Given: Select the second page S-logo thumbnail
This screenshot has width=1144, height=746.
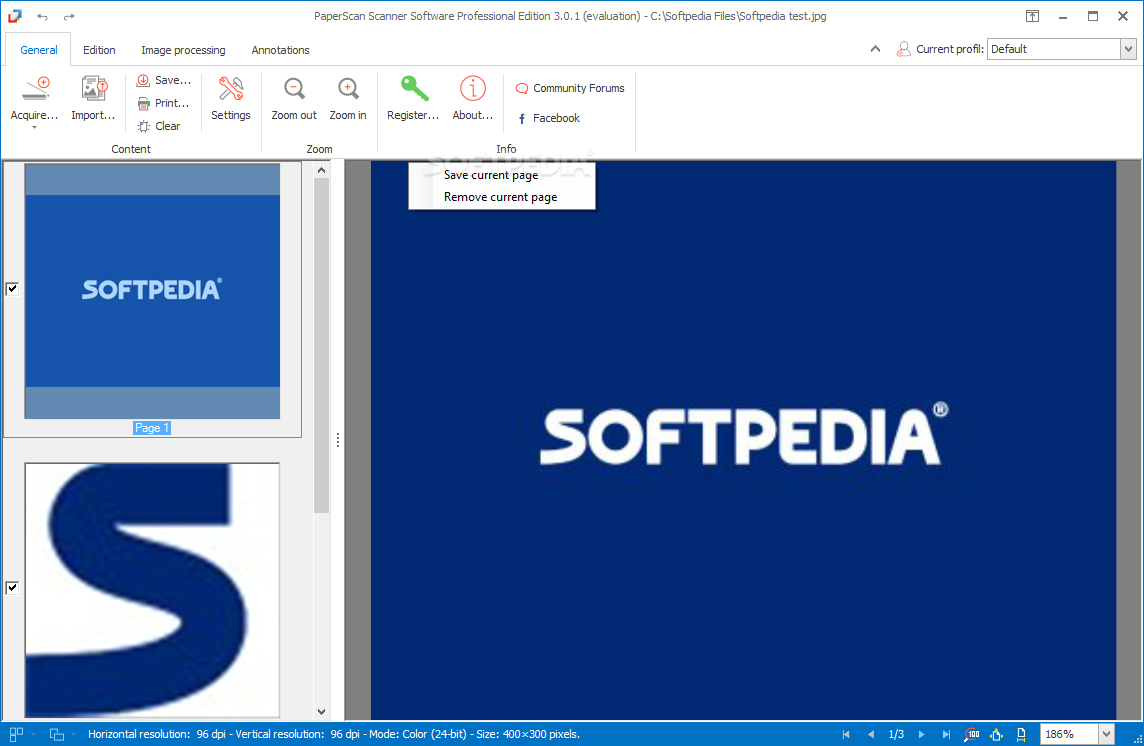Looking at the screenshot, I should pyautogui.click(x=152, y=591).
